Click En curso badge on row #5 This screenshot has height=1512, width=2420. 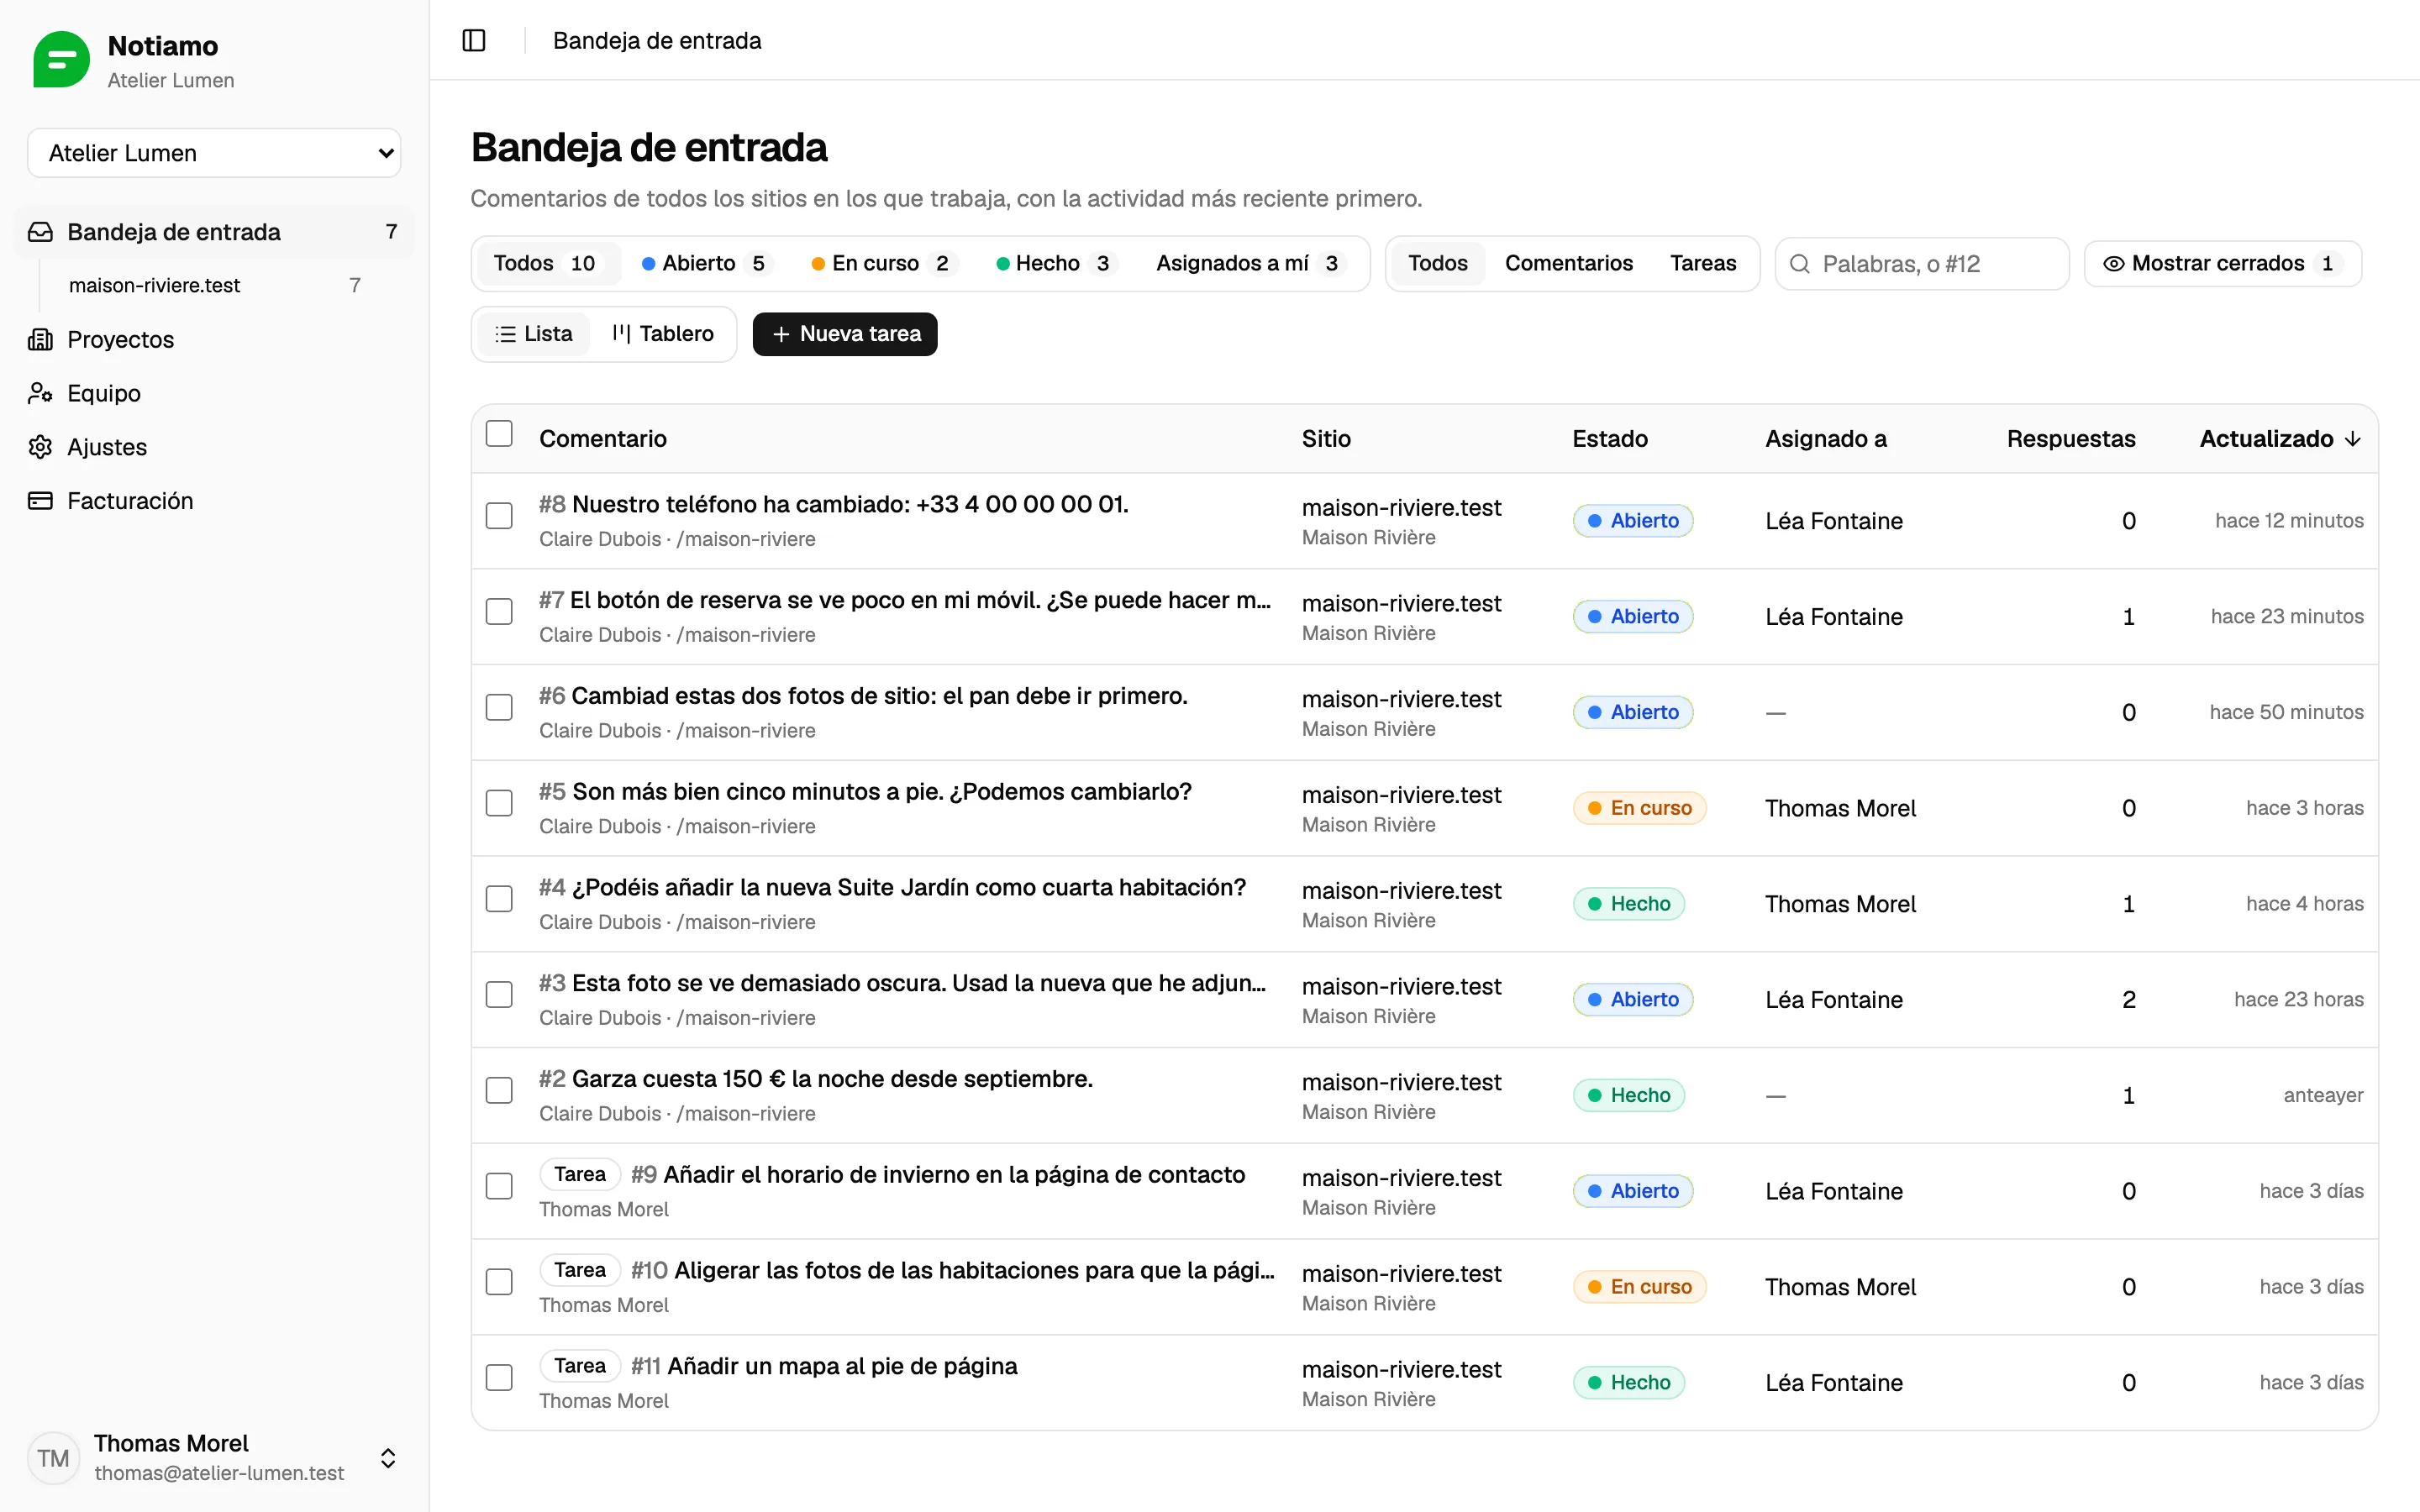point(1639,808)
